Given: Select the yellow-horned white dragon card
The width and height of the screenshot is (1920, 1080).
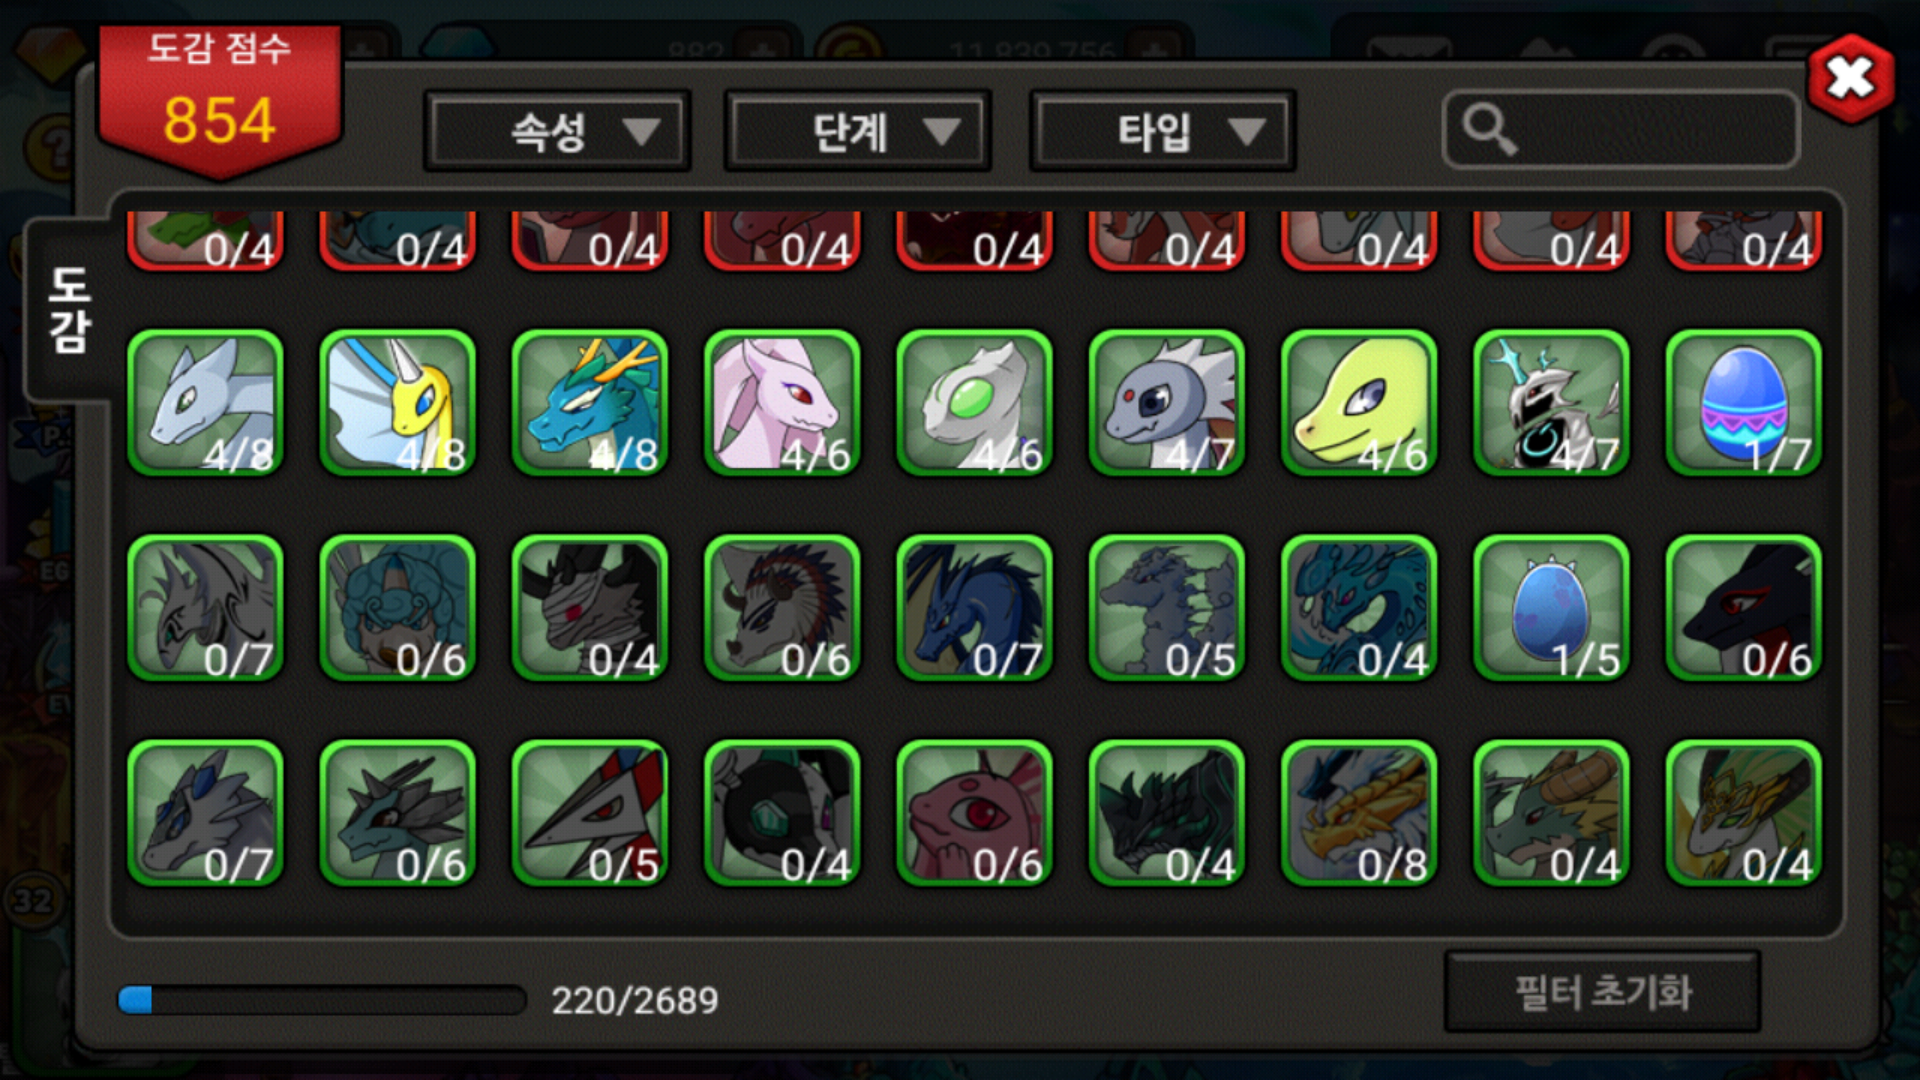Looking at the screenshot, I should click(x=397, y=403).
